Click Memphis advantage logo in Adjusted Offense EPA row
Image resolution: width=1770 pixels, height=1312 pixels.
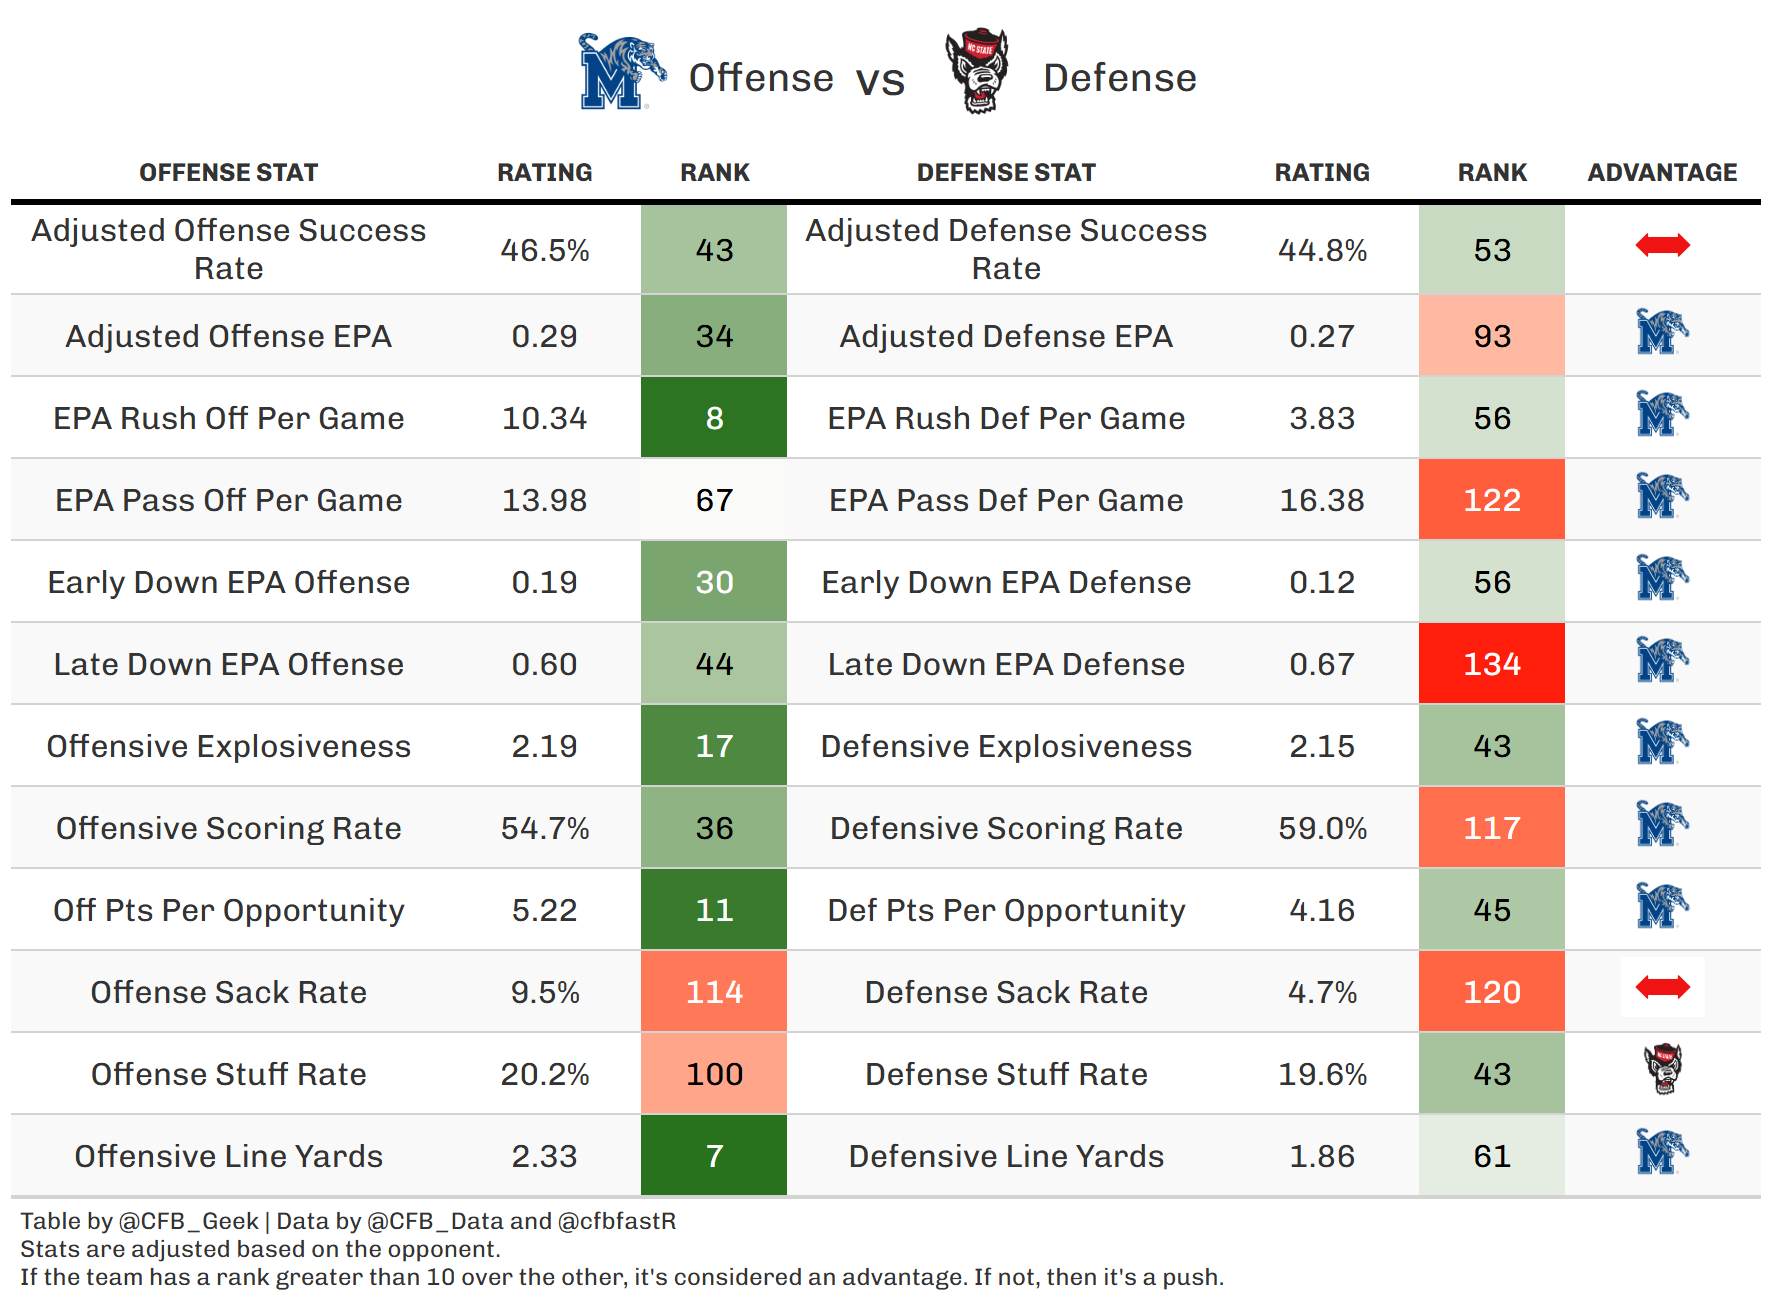pyautogui.click(x=1662, y=333)
